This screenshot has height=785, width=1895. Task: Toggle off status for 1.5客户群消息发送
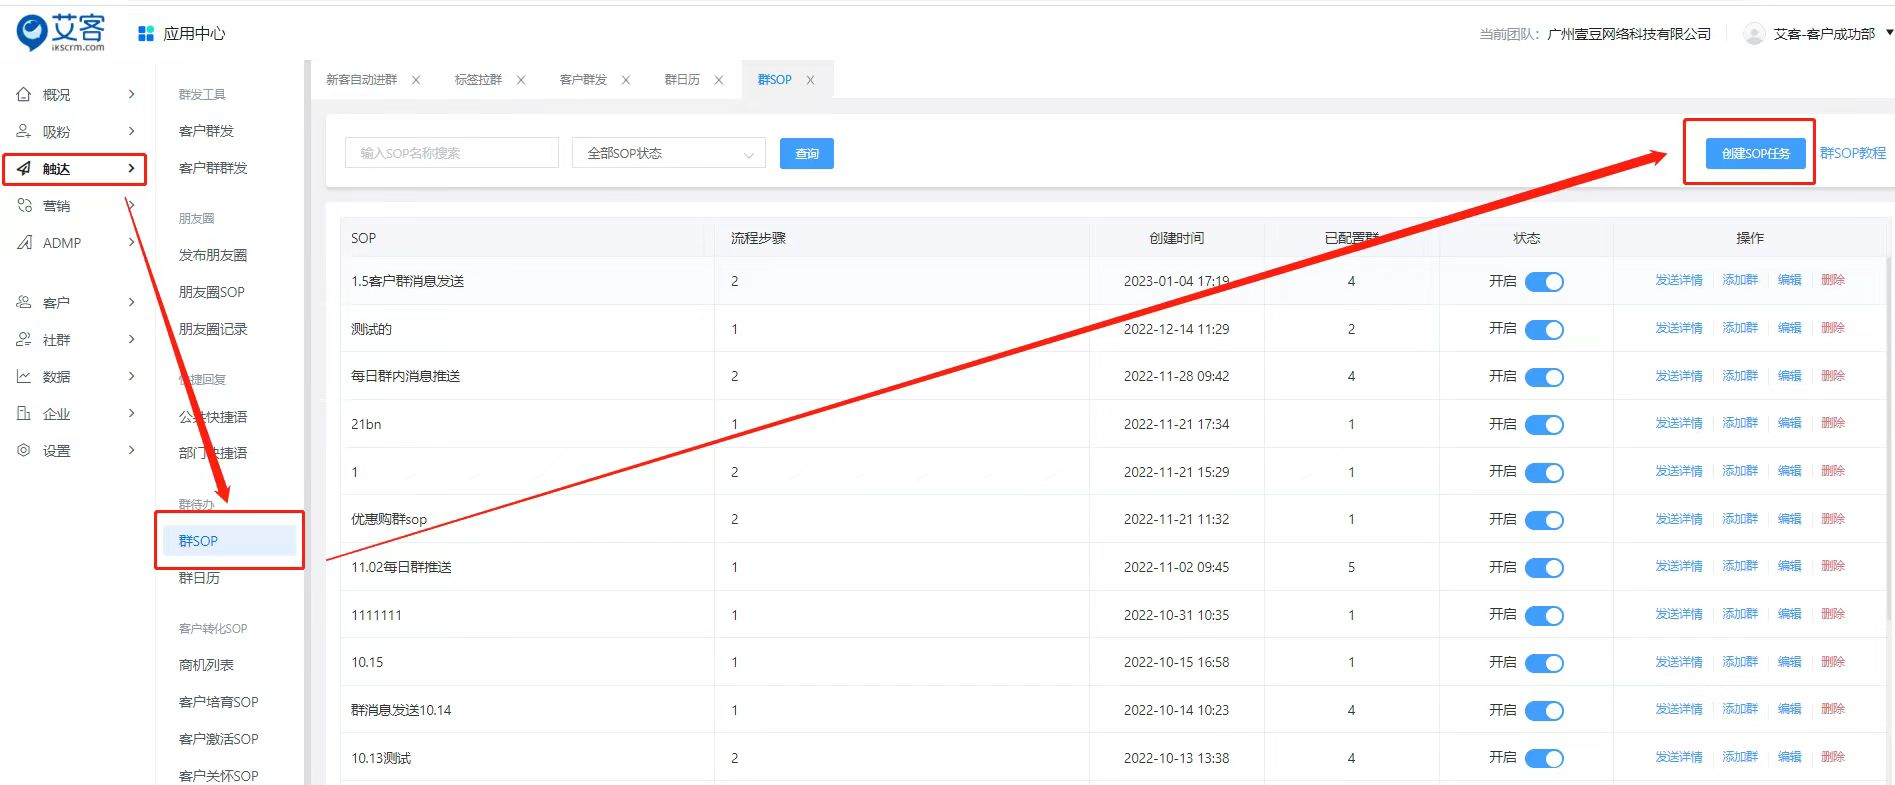(1544, 282)
